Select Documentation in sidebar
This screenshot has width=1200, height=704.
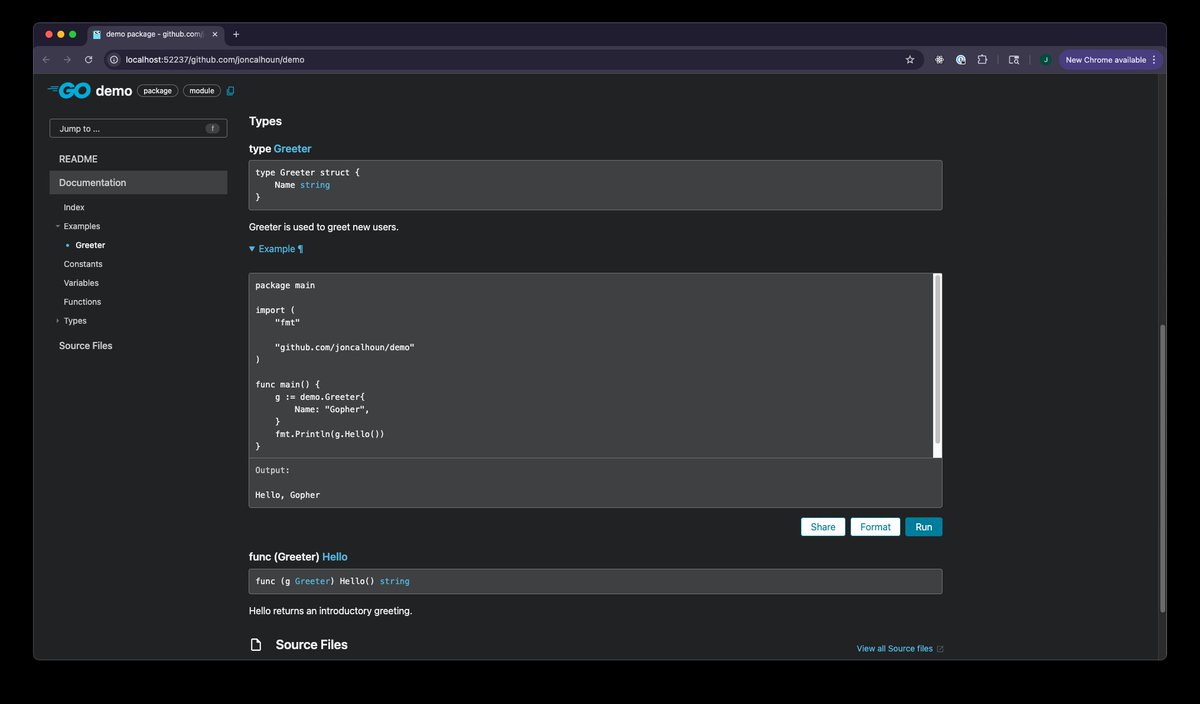point(138,183)
